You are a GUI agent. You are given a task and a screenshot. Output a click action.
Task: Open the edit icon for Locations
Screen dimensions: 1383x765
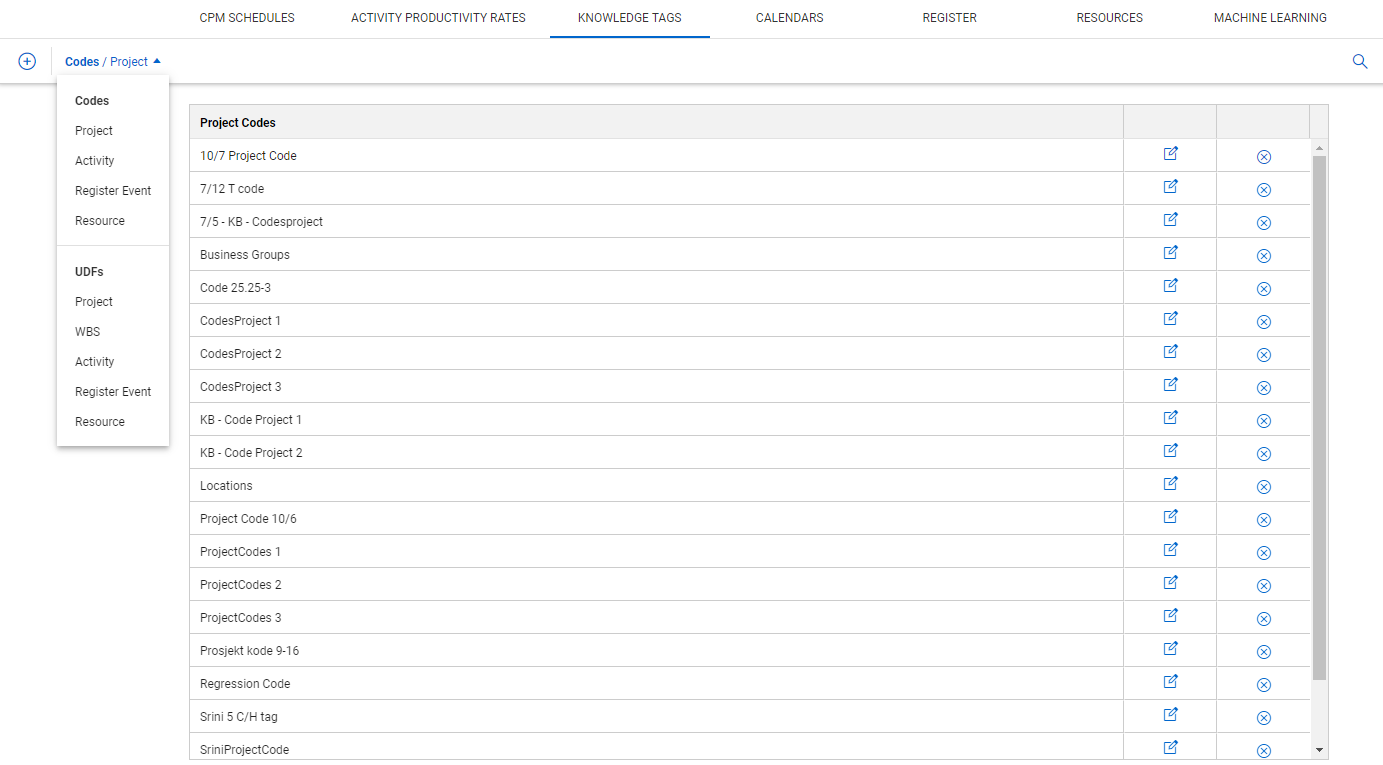[1169, 485]
